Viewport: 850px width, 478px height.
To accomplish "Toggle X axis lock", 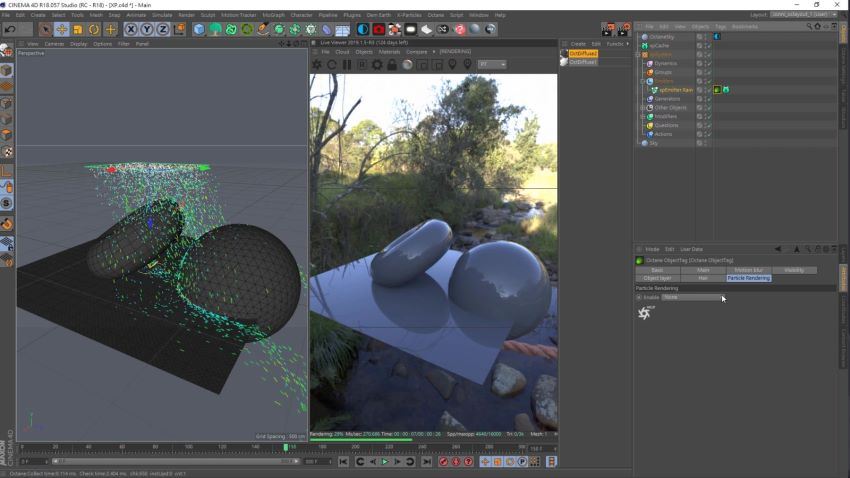I will [131, 29].
